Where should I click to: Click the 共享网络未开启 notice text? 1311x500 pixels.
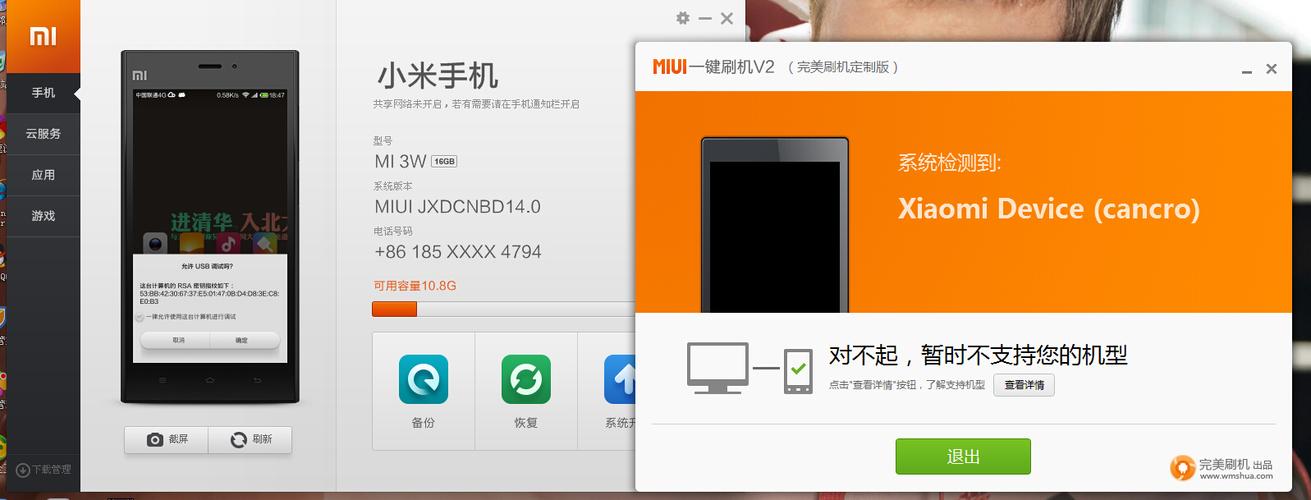click(476, 104)
